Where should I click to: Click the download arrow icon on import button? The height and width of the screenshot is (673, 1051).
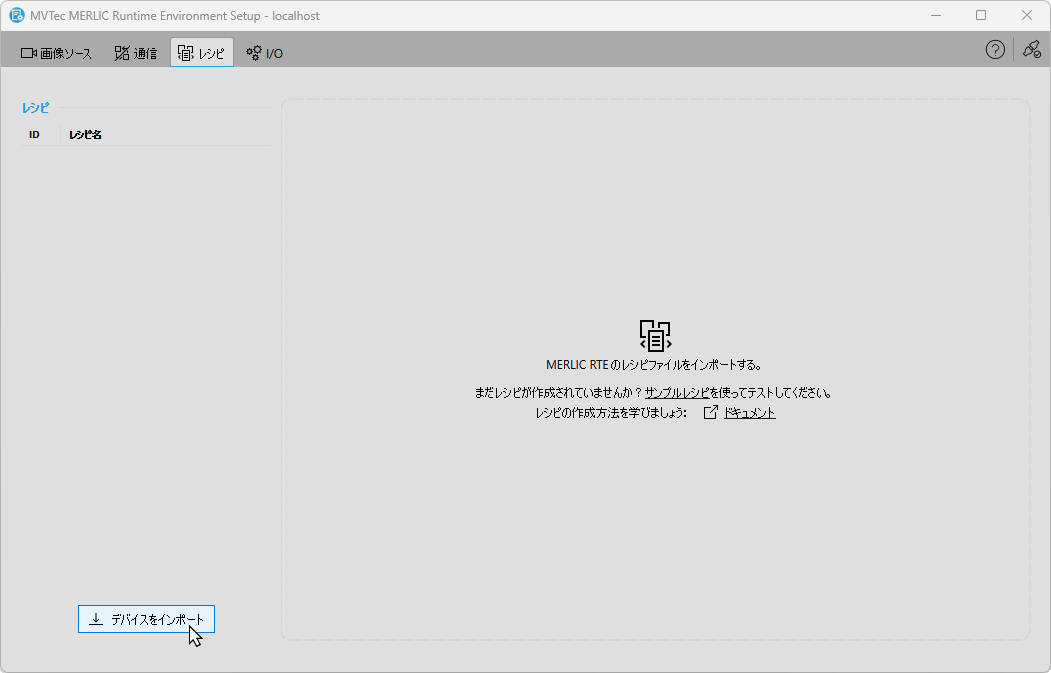(96, 620)
